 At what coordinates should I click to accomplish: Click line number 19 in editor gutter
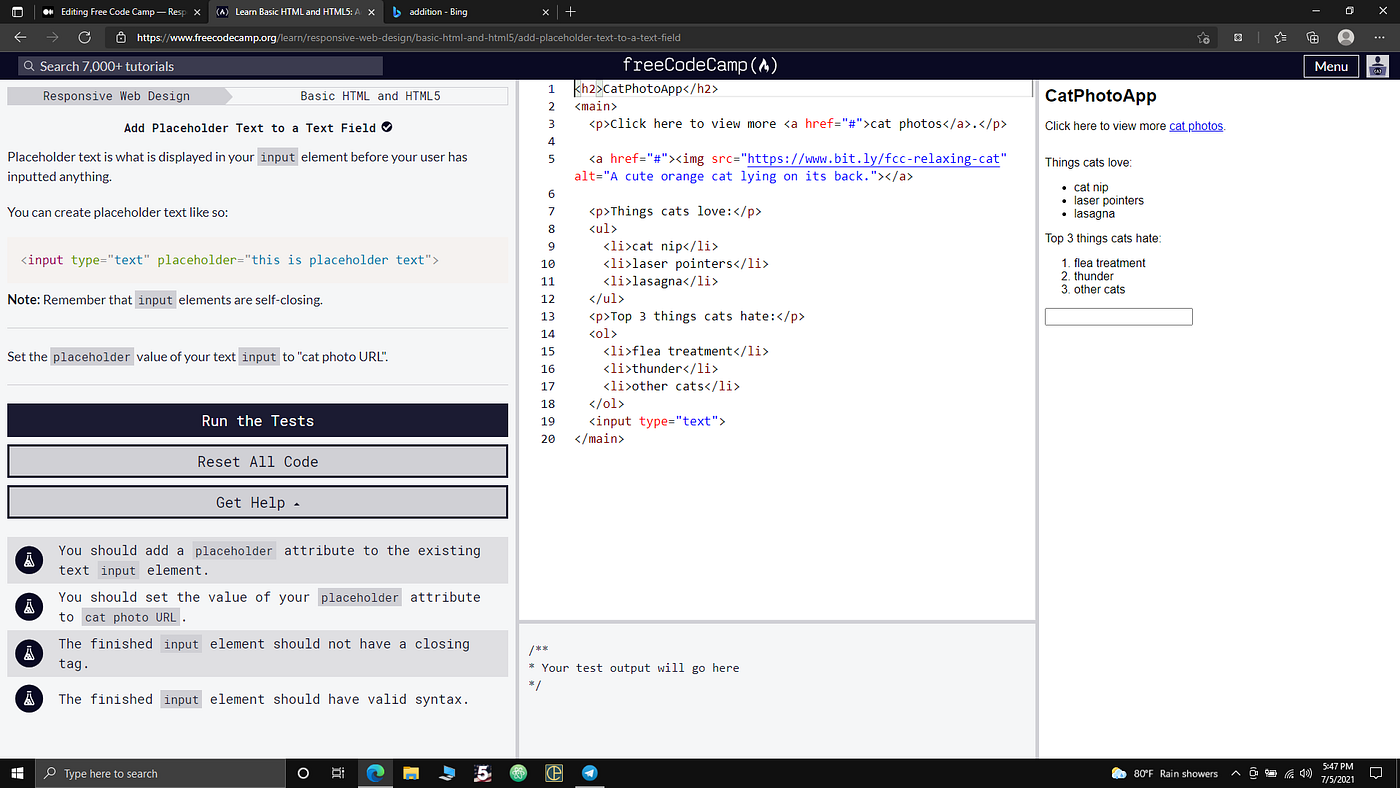pos(547,421)
